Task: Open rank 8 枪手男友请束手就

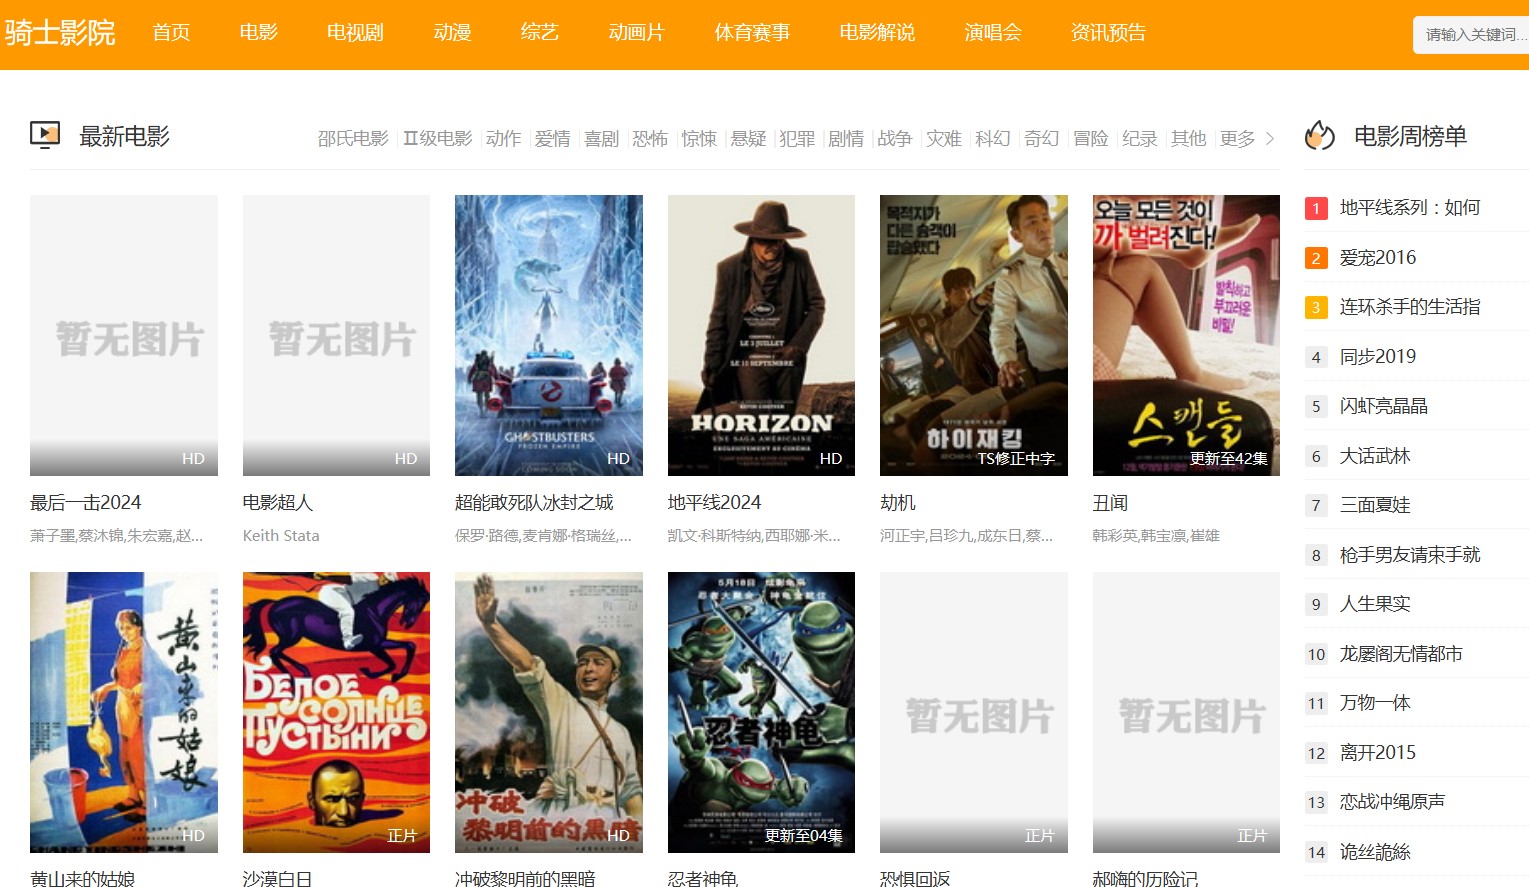Action: point(1410,554)
